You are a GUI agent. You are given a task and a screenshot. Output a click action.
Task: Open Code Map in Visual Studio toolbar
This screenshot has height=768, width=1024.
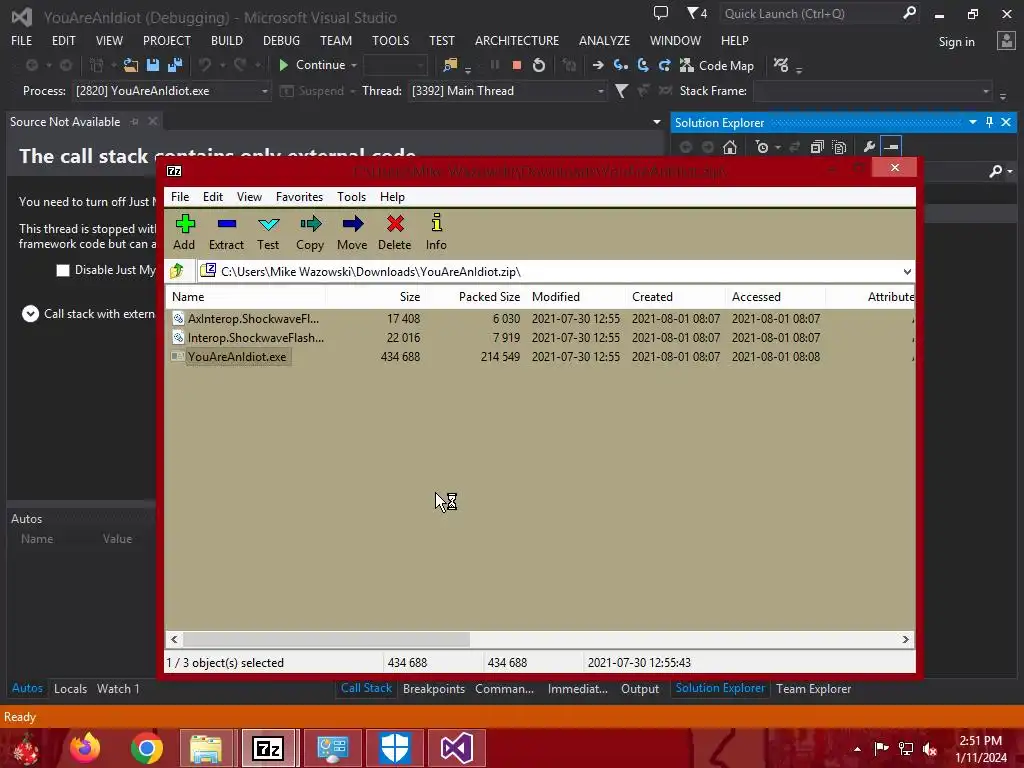pos(716,65)
